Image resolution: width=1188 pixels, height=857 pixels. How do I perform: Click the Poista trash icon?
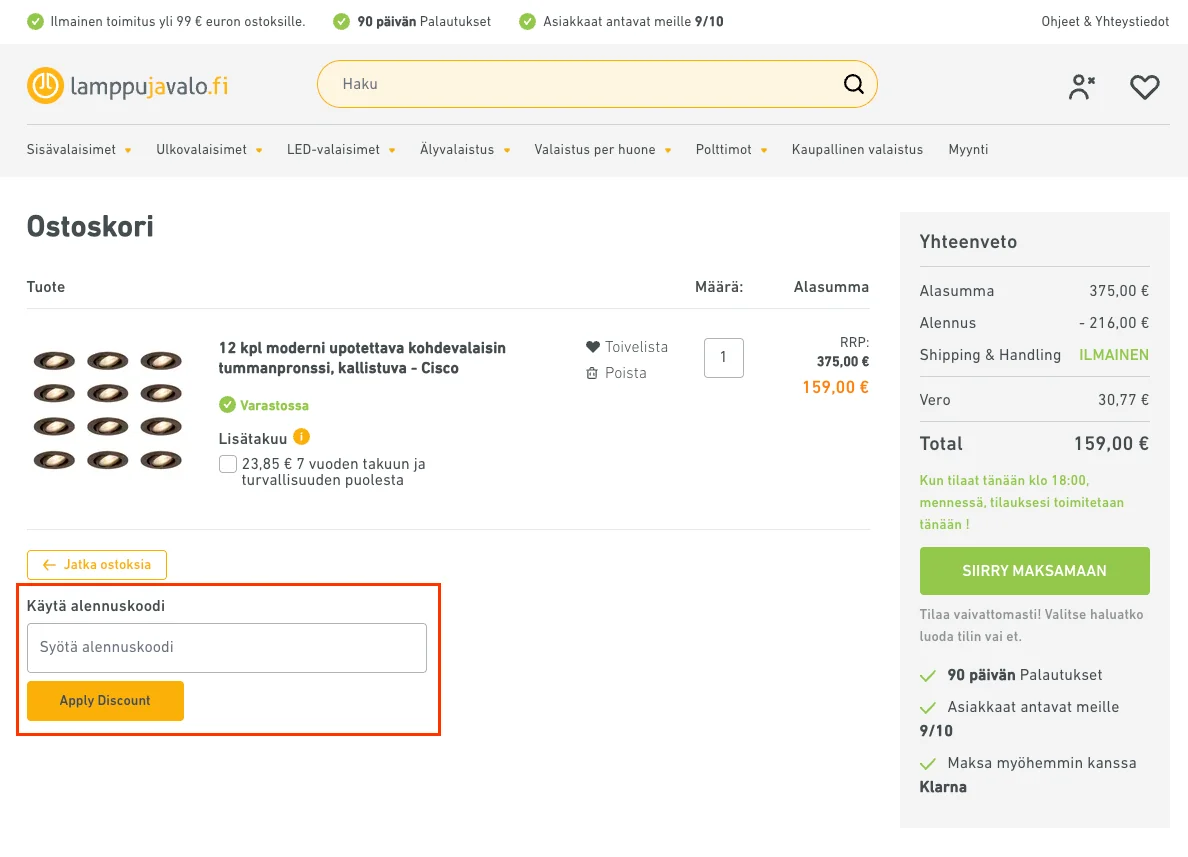[x=592, y=373]
